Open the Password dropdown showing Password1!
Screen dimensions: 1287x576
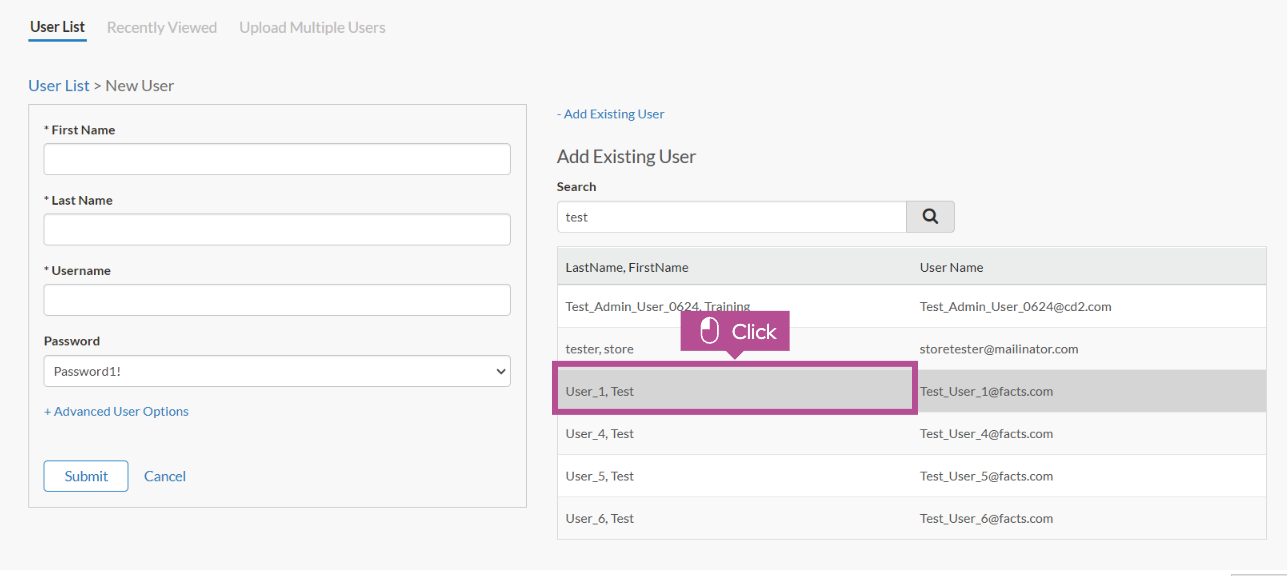(277, 371)
